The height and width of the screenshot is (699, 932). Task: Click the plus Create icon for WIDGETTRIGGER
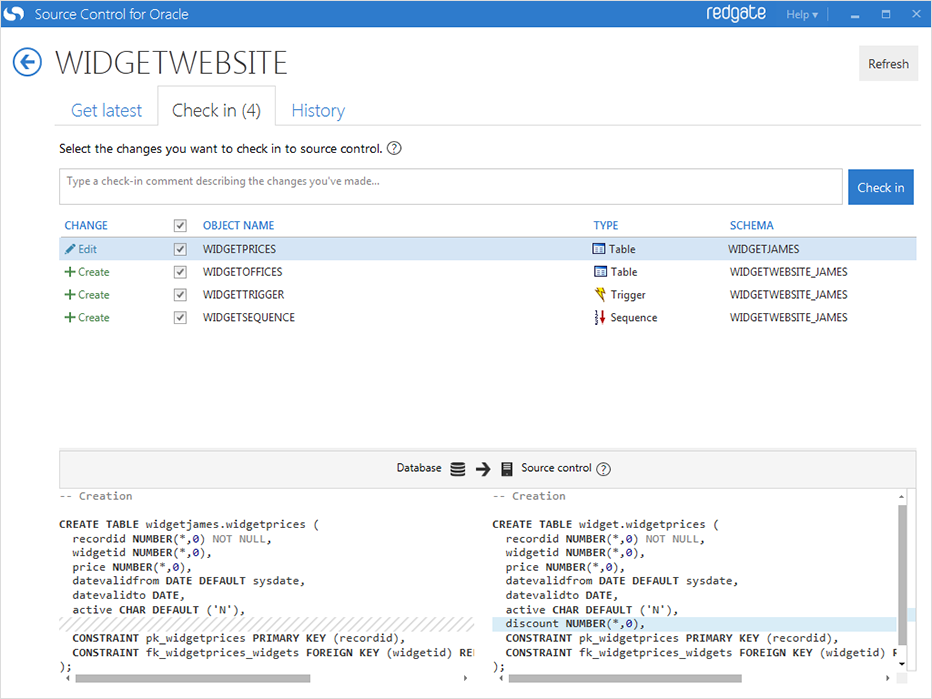70,295
